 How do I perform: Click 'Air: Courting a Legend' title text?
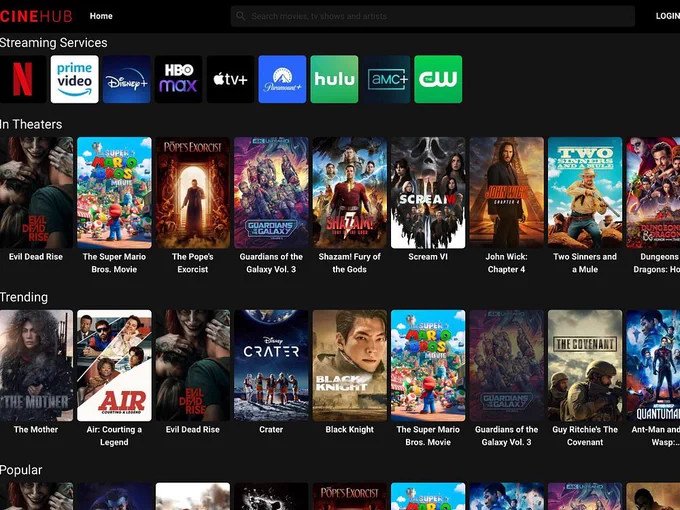(x=114, y=435)
